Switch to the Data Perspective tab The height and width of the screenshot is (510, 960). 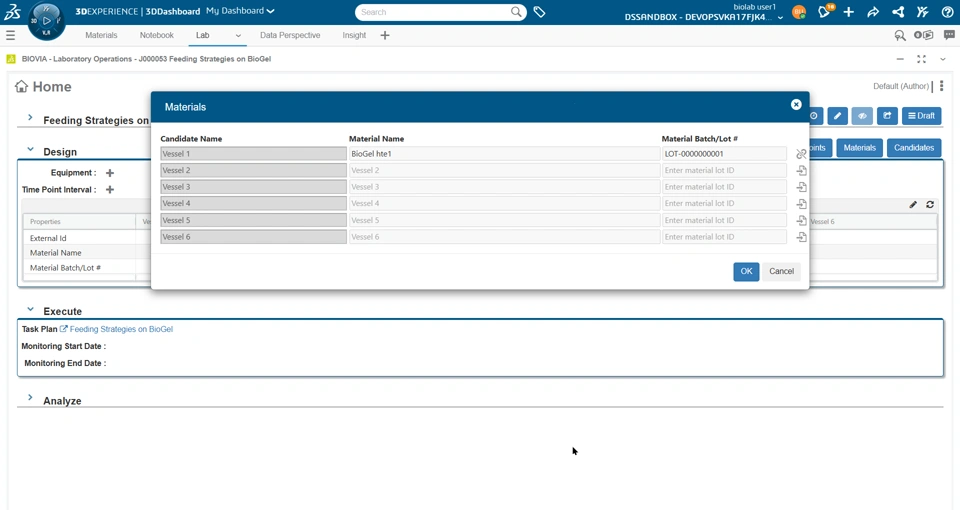point(290,36)
